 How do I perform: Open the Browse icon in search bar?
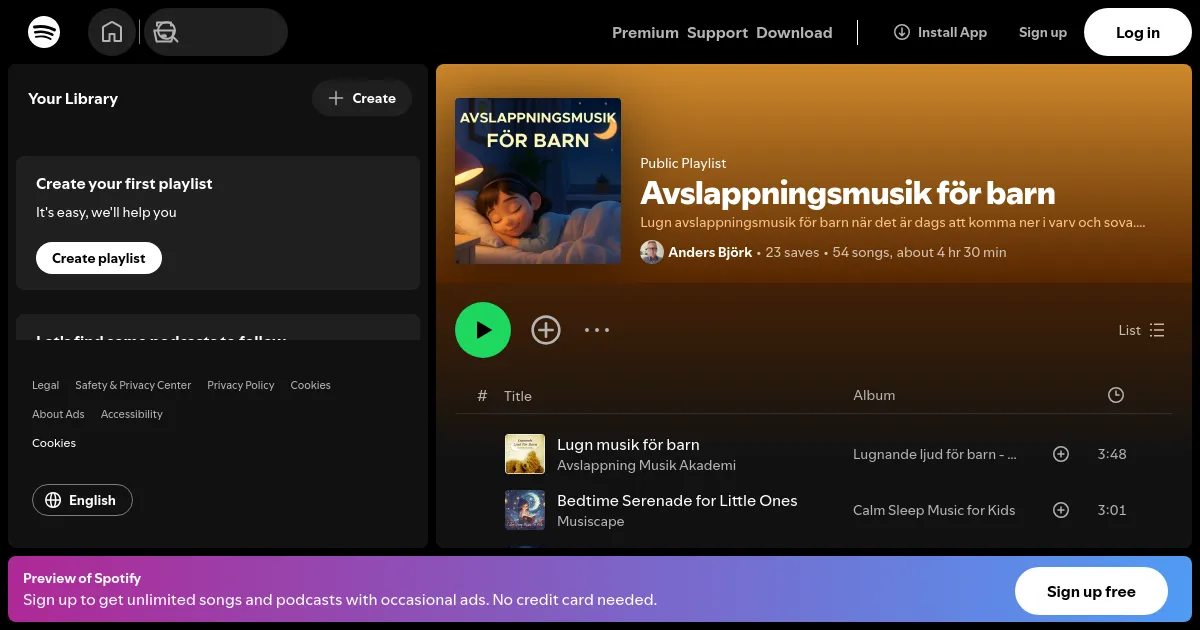point(165,32)
